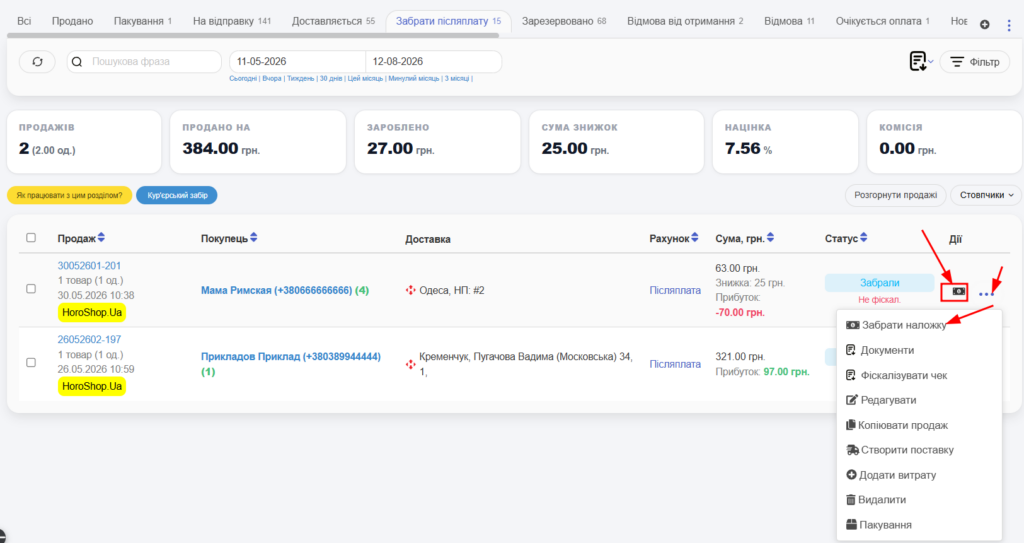Viewport: 1024px width, 543px height.
Task: Select the 30 днів date shortcut
Action: tap(331, 78)
